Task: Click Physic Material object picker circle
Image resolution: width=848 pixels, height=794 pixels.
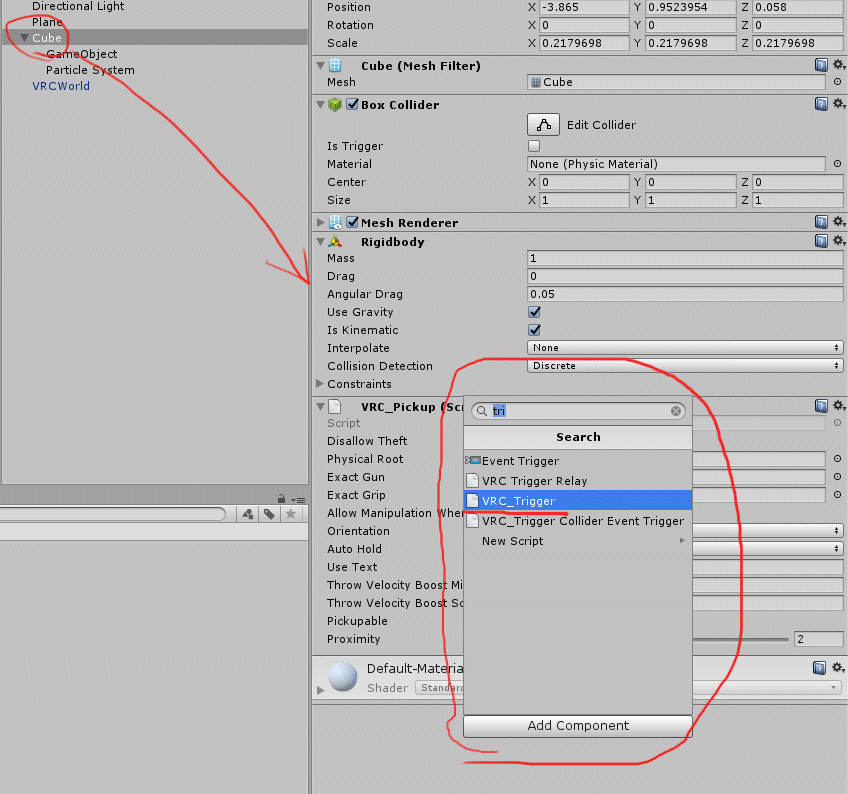Action: [837, 163]
